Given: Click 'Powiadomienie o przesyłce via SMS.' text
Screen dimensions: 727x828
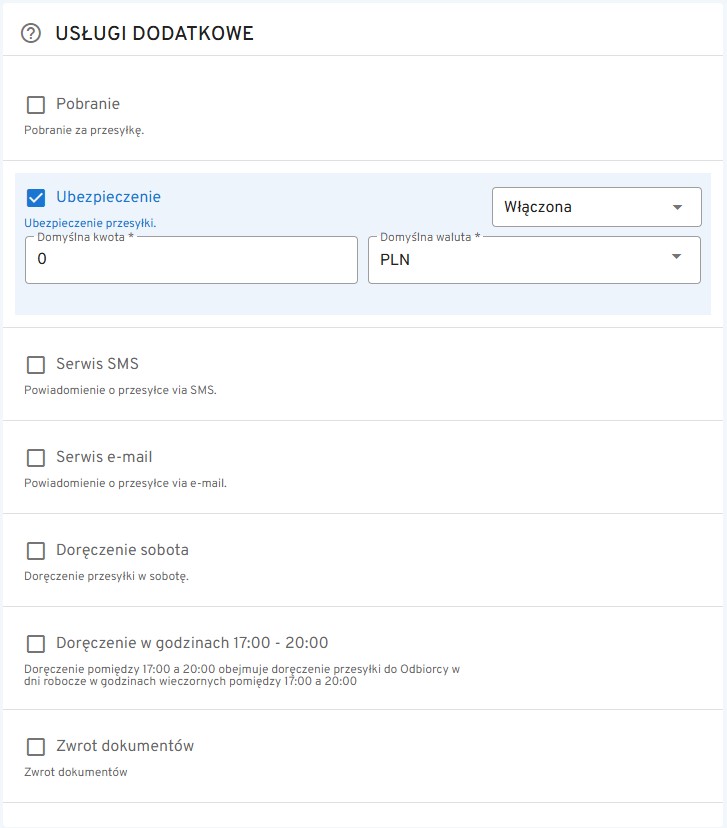Looking at the screenshot, I should coord(120,389).
